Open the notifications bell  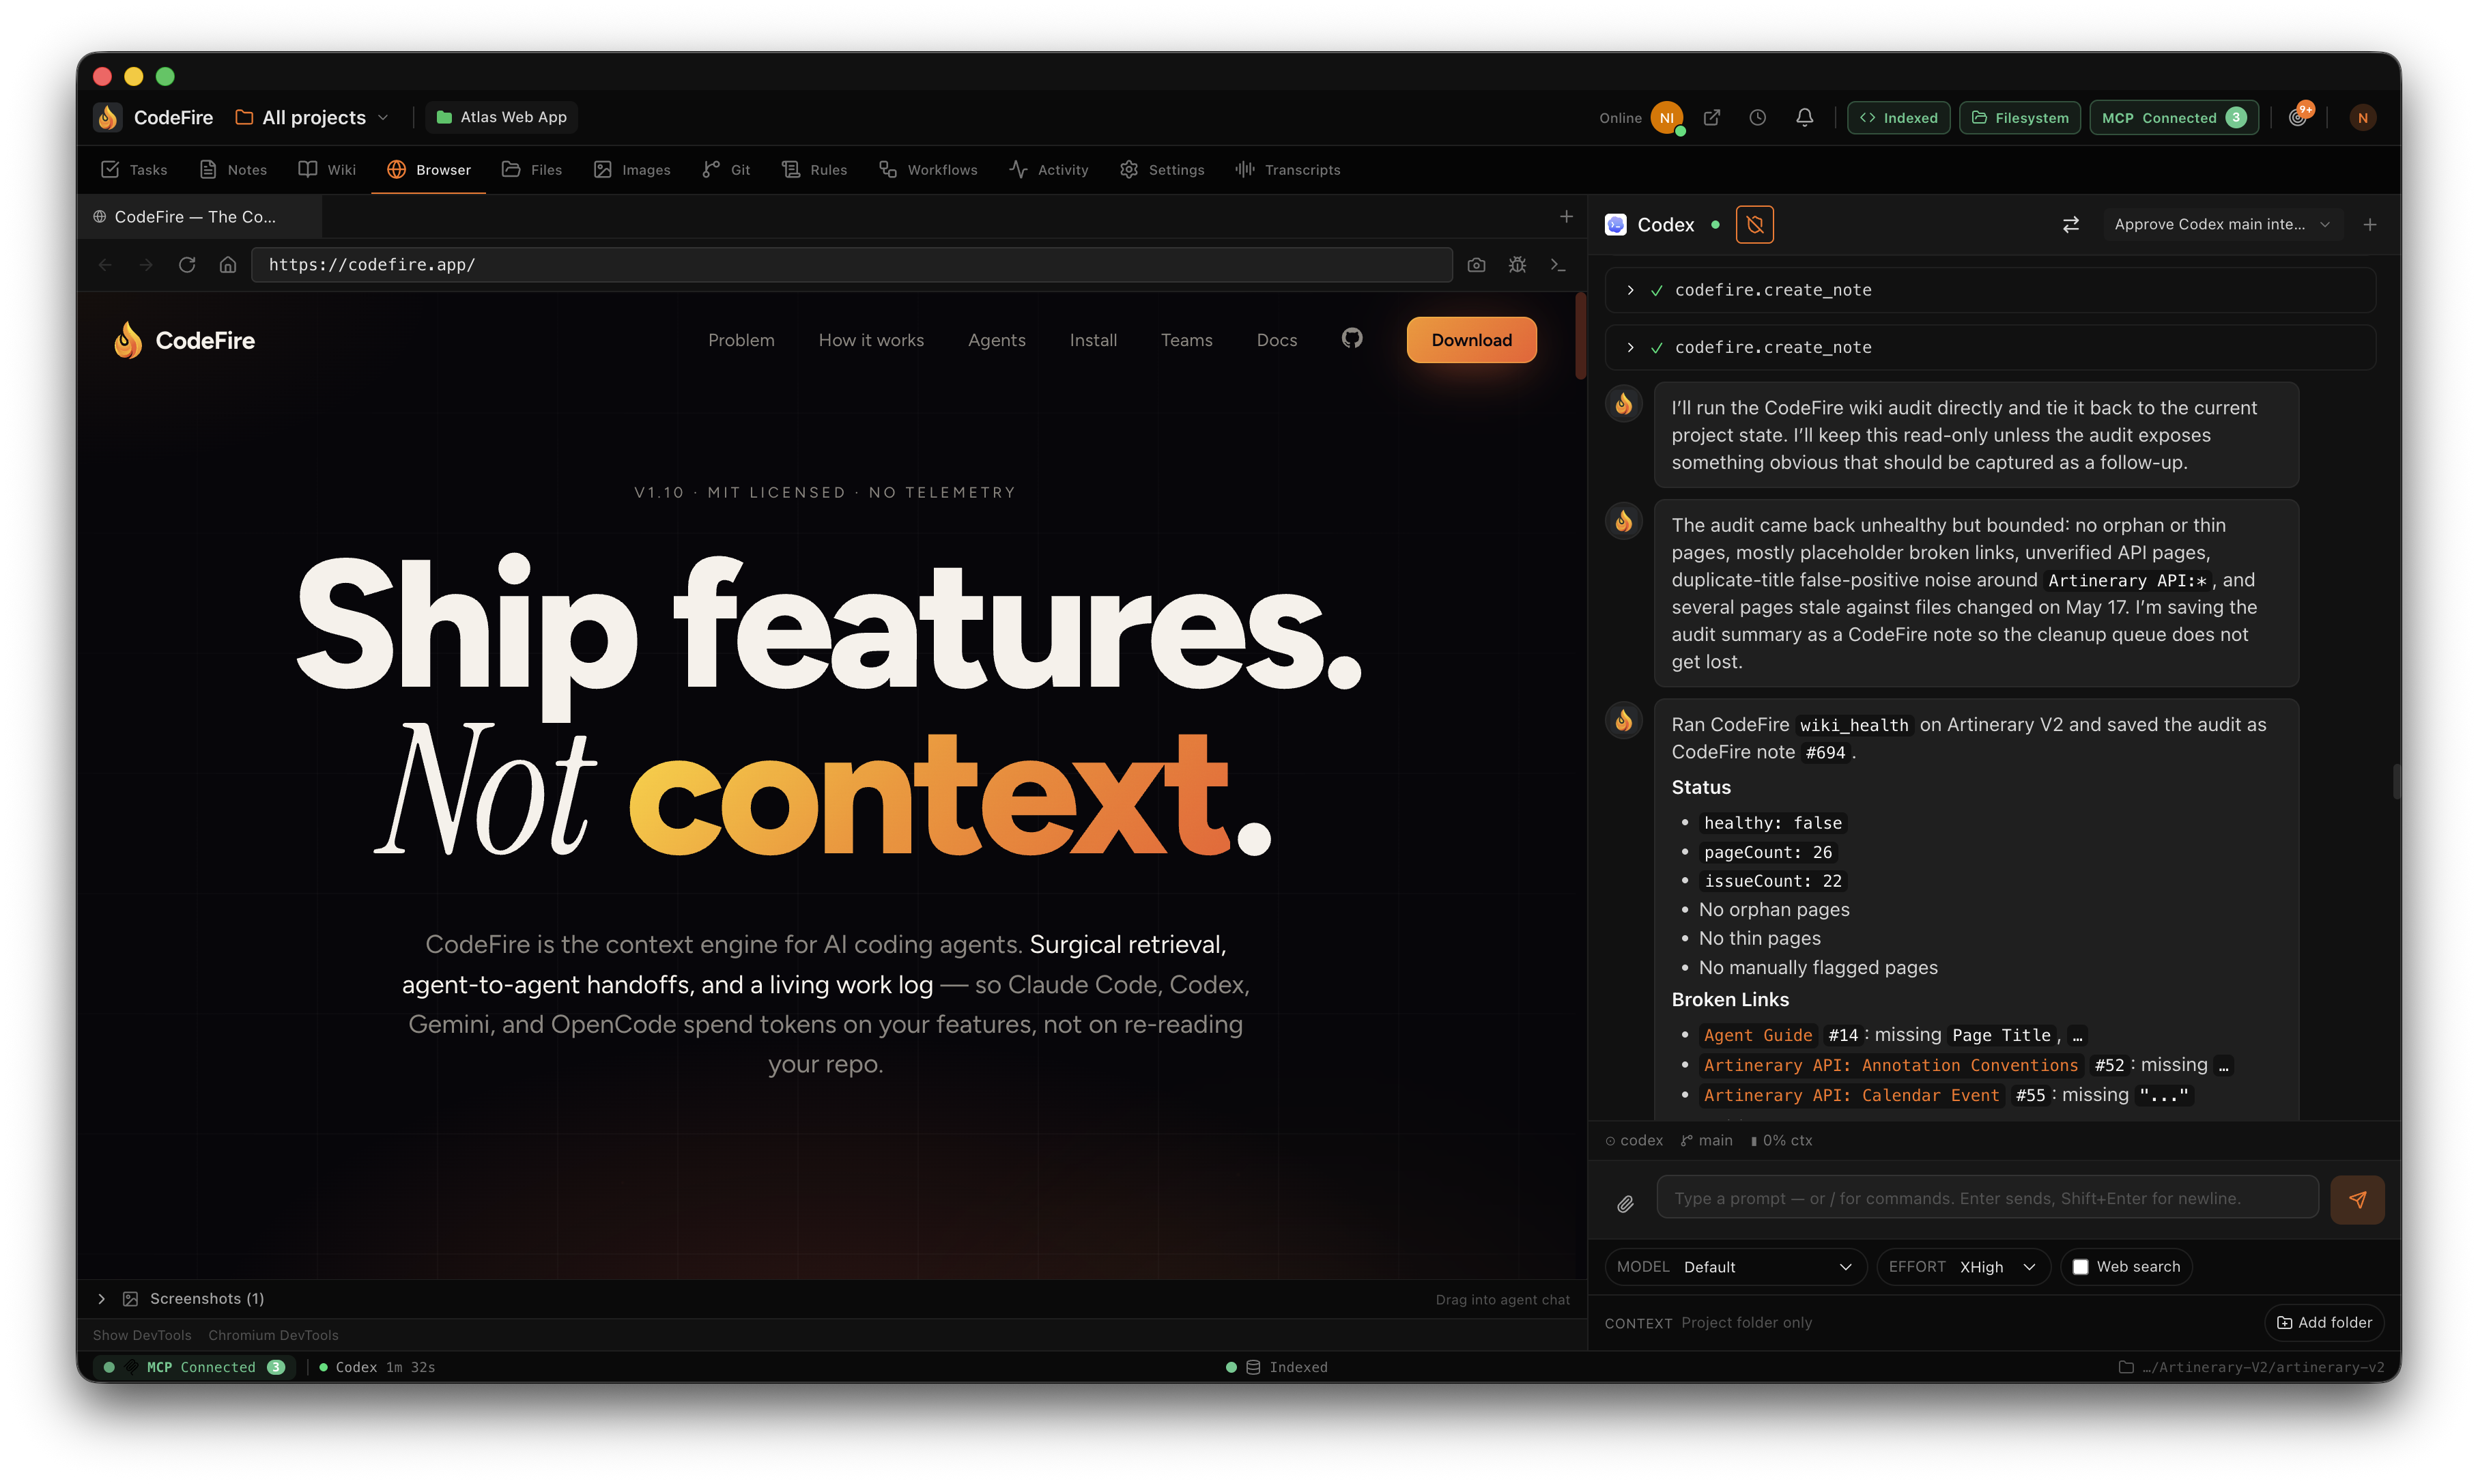(x=1804, y=117)
